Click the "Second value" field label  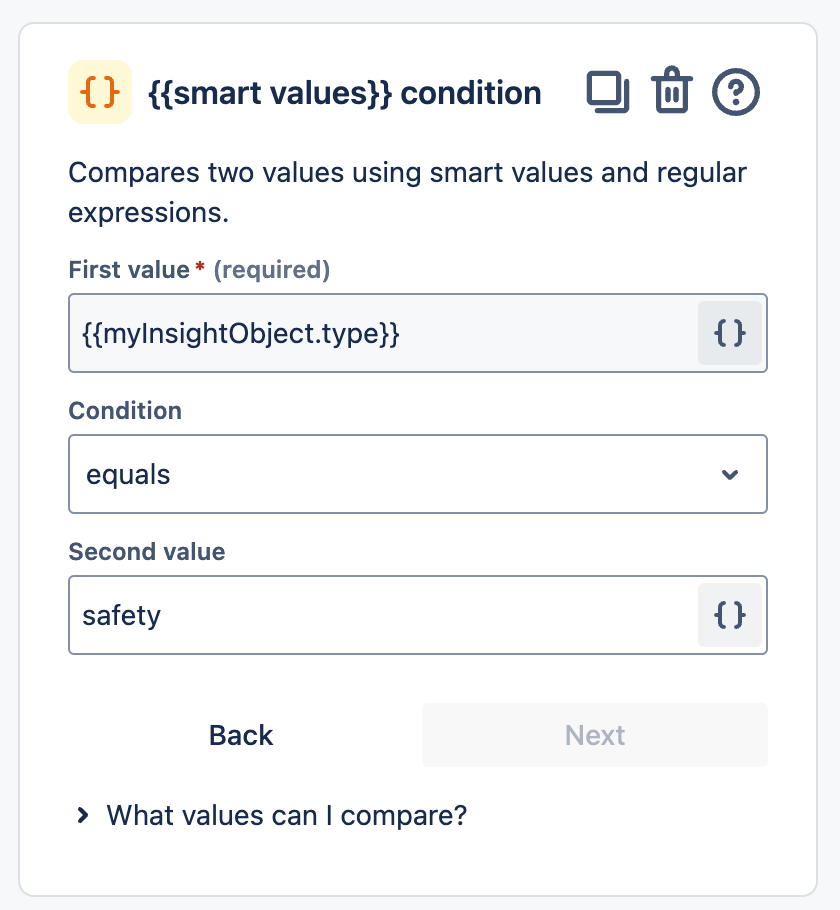pyautogui.click(x=146, y=551)
